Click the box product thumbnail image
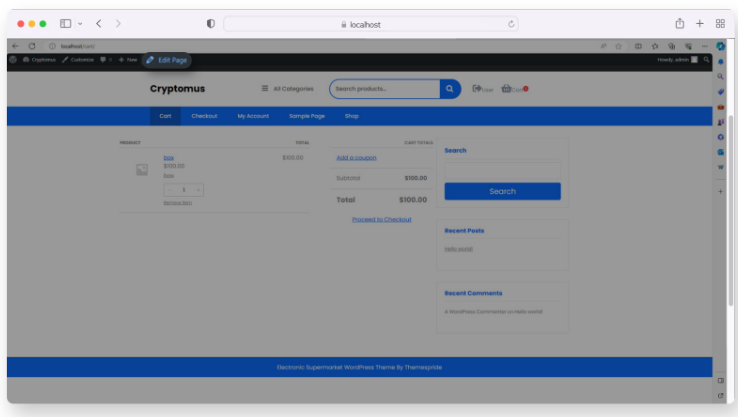The image size is (738, 417). [142, 170]
